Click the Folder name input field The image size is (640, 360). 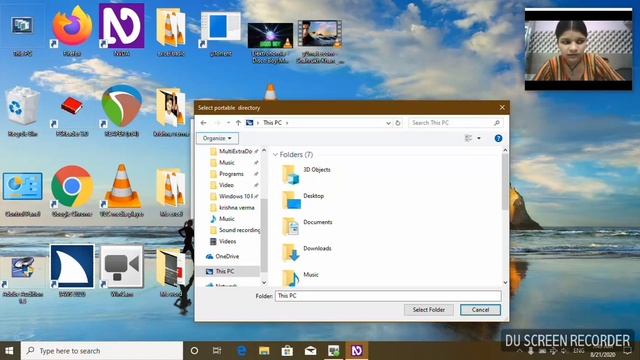(388, 296)
